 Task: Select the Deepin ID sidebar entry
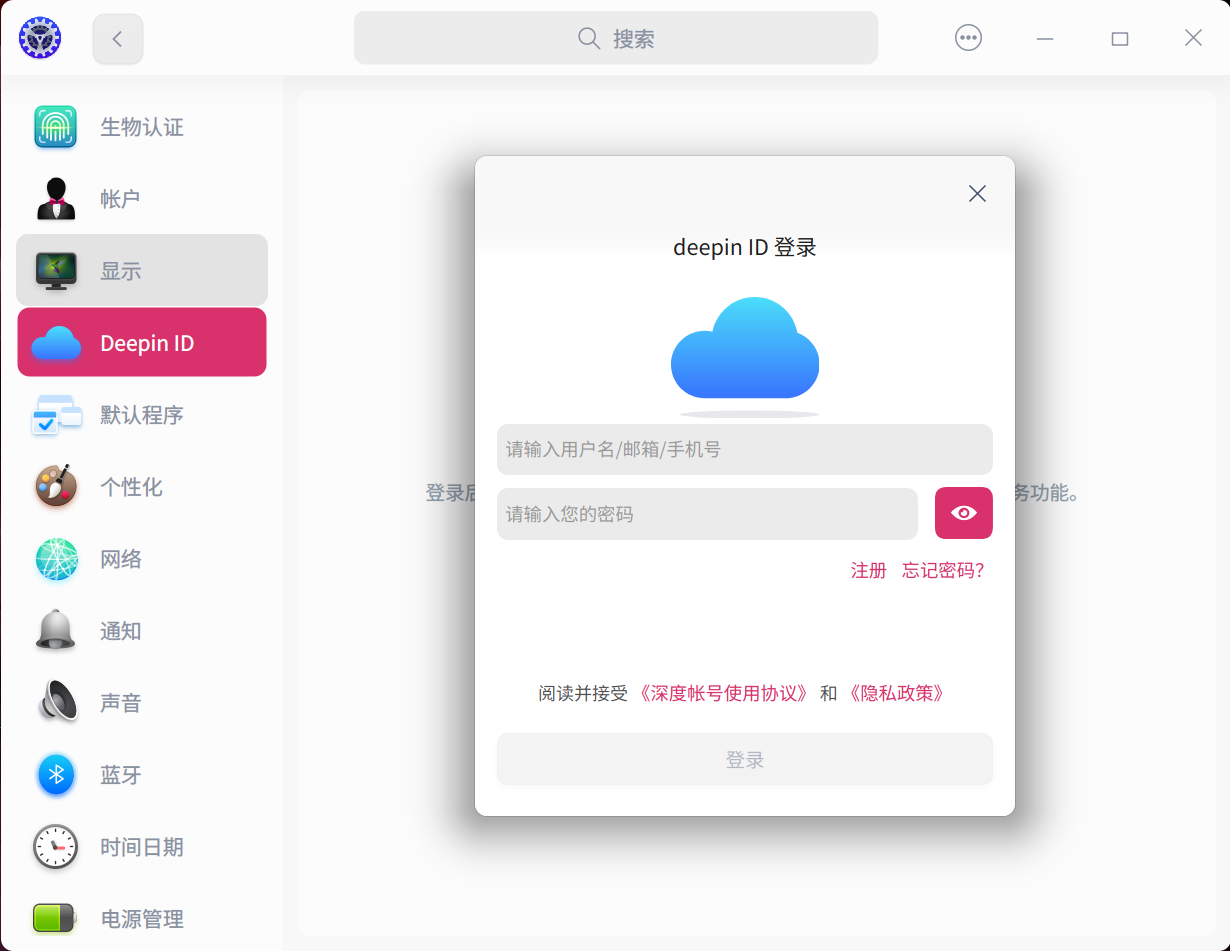coord(142,342)
